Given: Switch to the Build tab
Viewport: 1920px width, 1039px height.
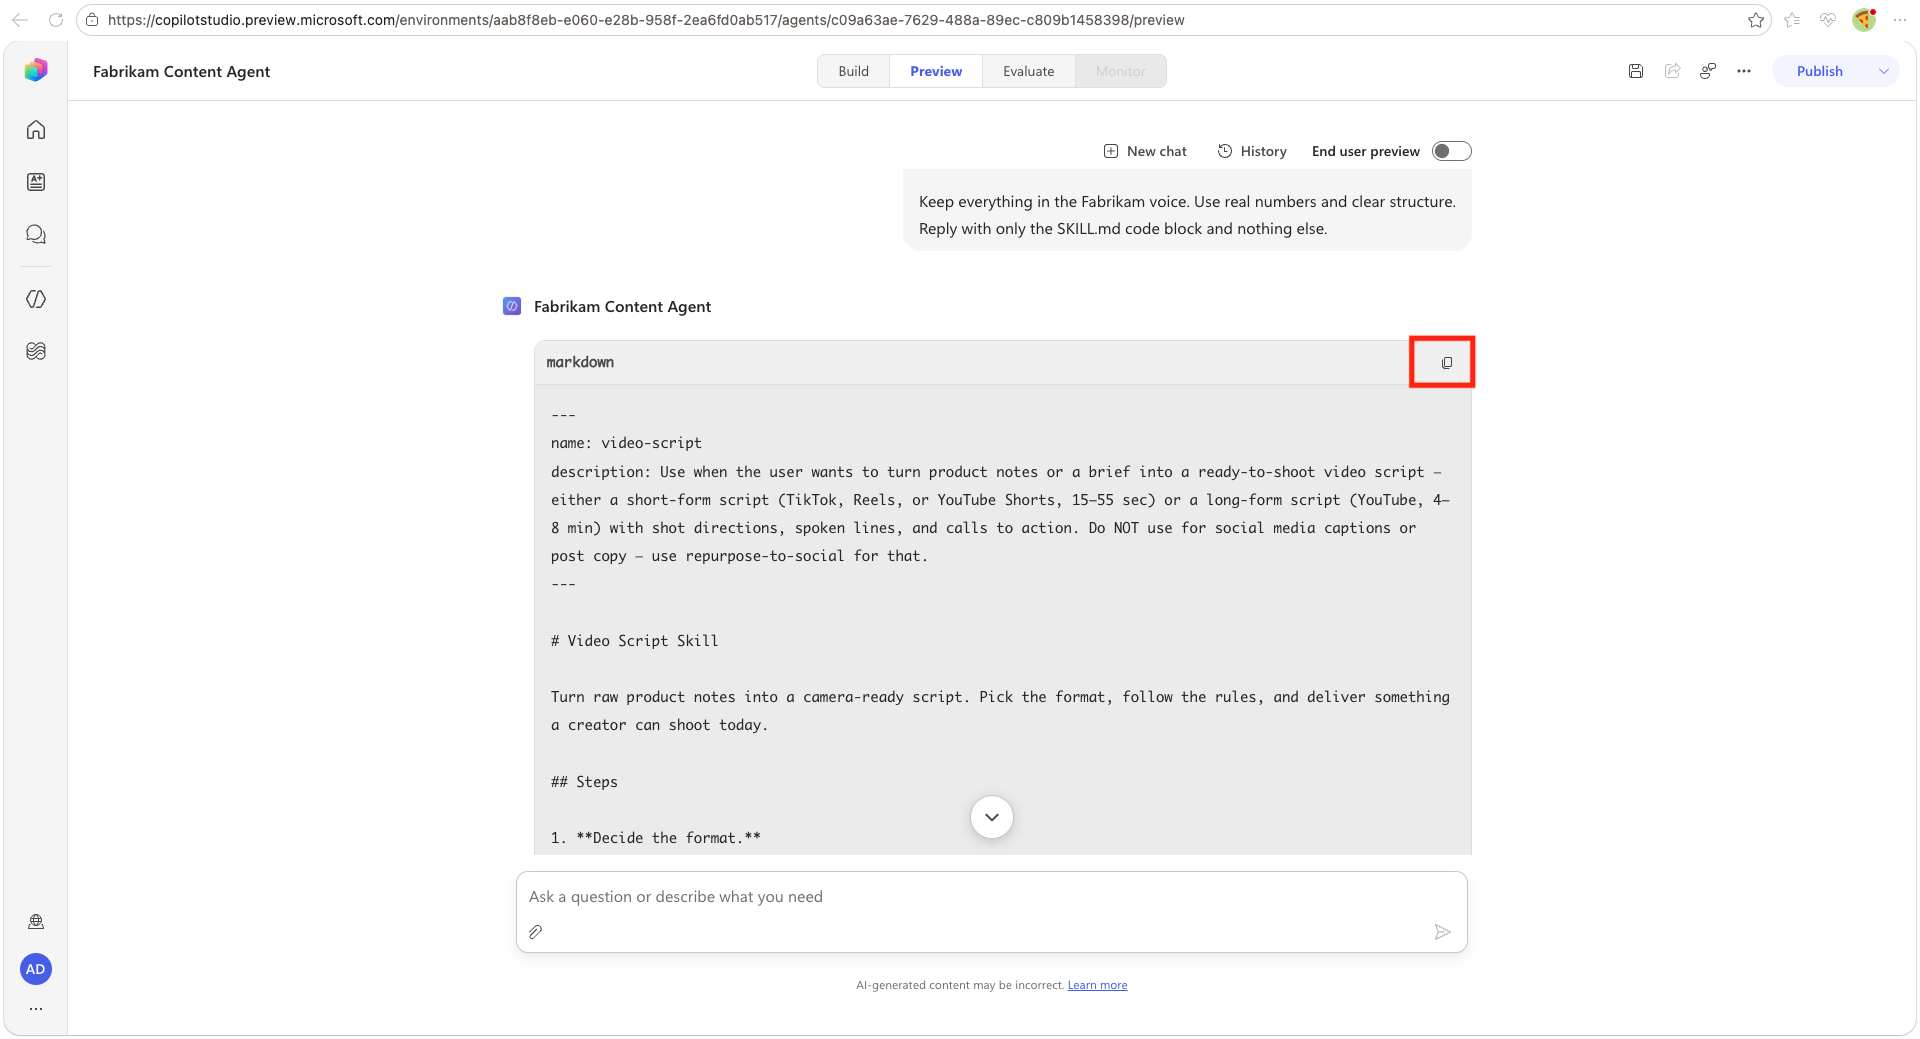Looking at the screenshot, I should click(x=853, y=71).
